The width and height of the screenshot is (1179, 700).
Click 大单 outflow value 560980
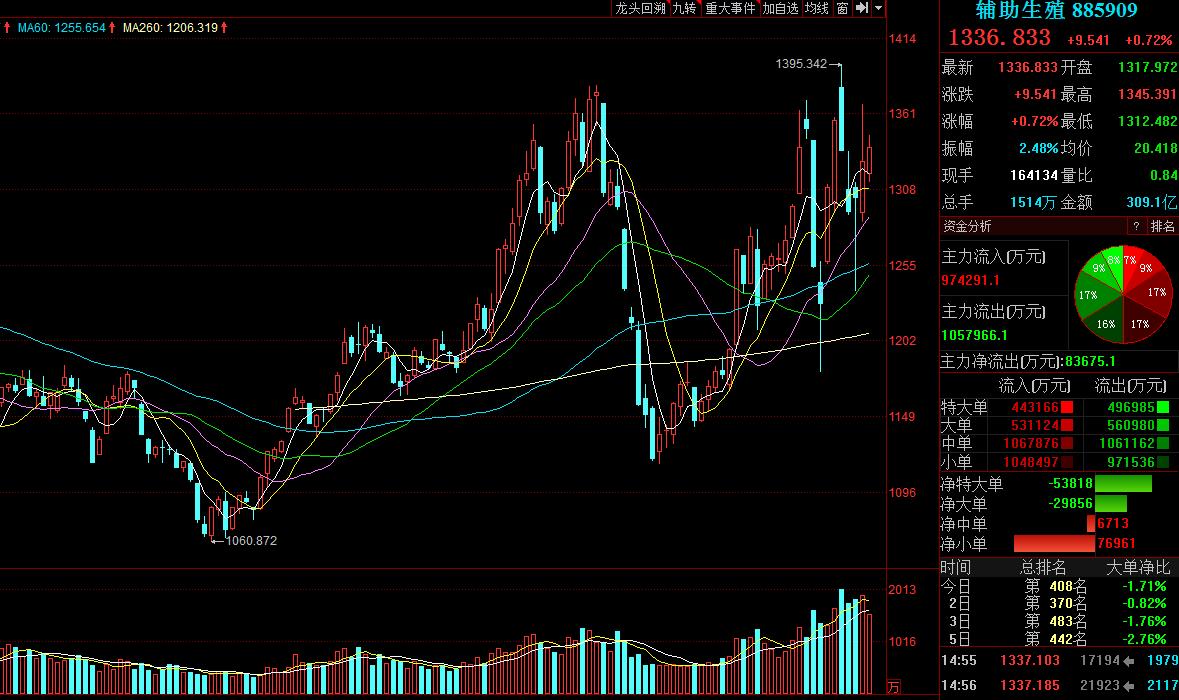(1130, 426)
